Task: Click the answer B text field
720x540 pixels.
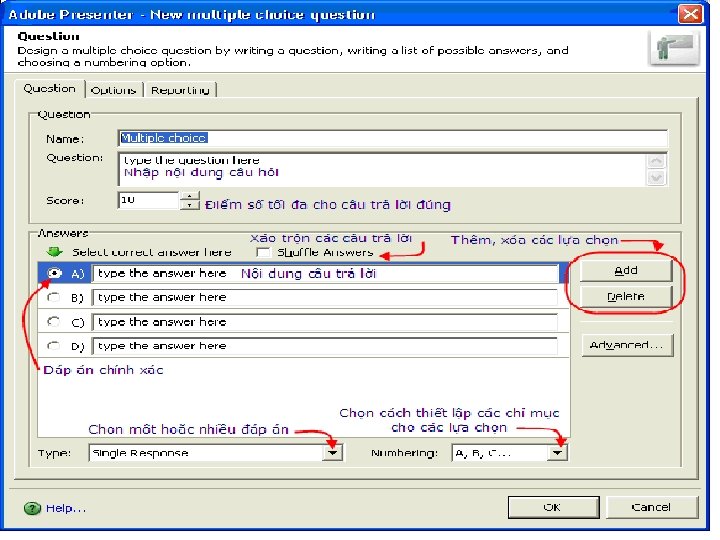Action: tap(325, 298)
